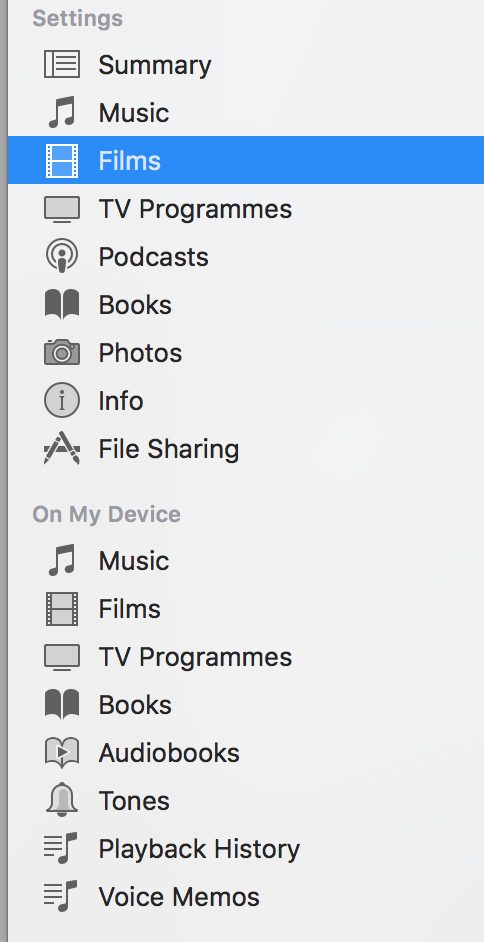Click the On My Device section header
484x942 pixels.
[x=106, y=514]
